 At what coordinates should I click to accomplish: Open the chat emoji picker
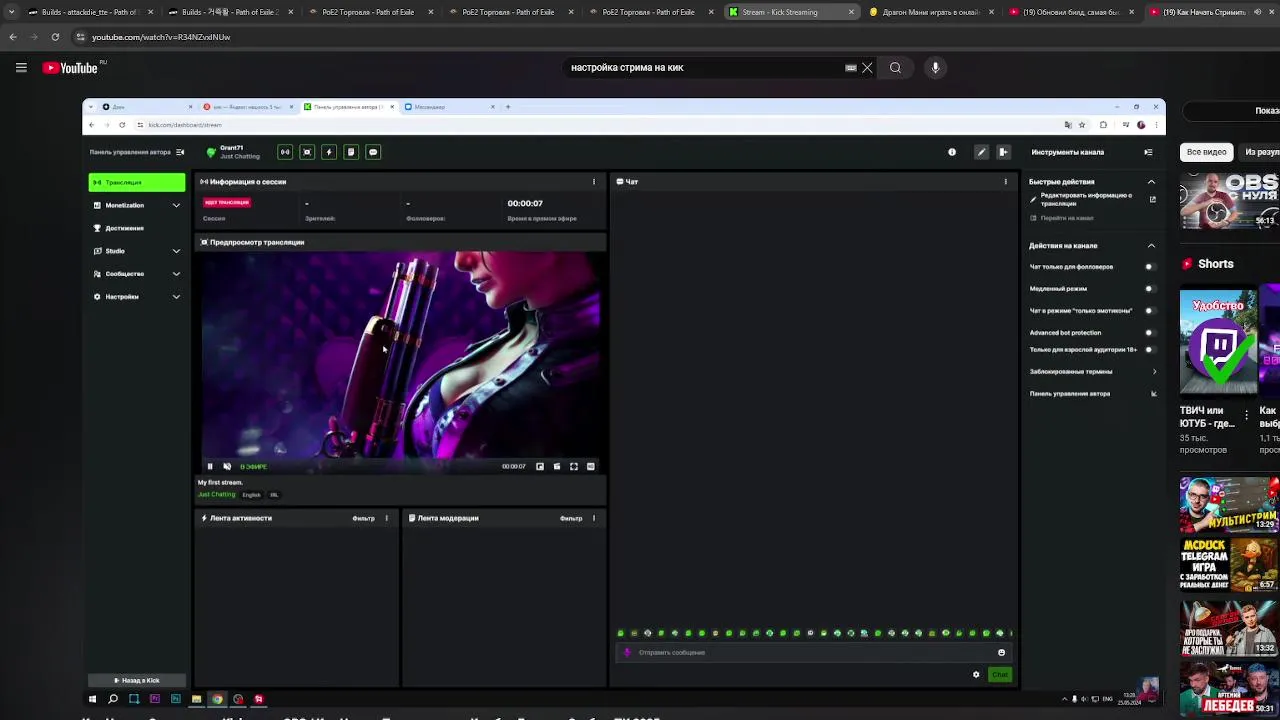(1001, 653)
